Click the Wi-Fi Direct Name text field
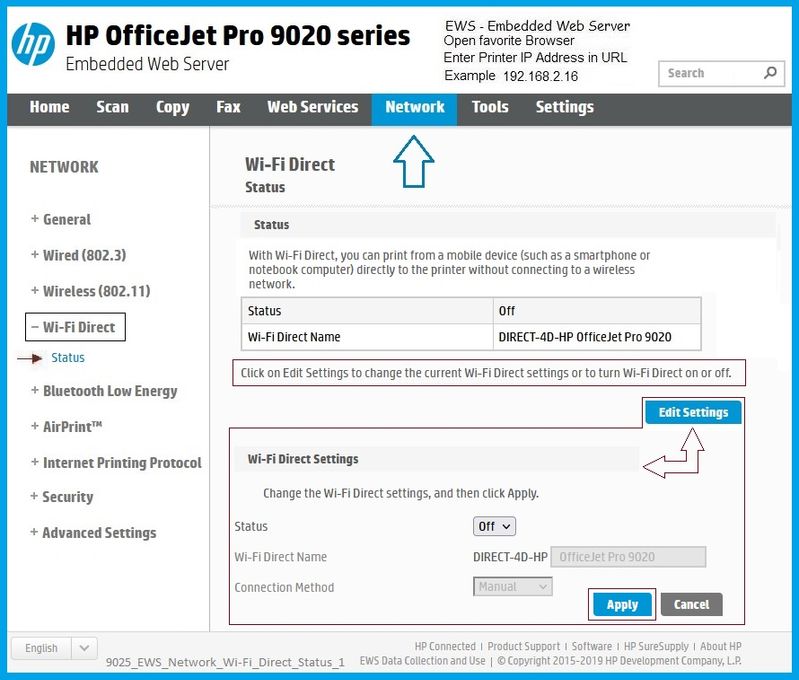799x680 pixels. tap(628, 557)
